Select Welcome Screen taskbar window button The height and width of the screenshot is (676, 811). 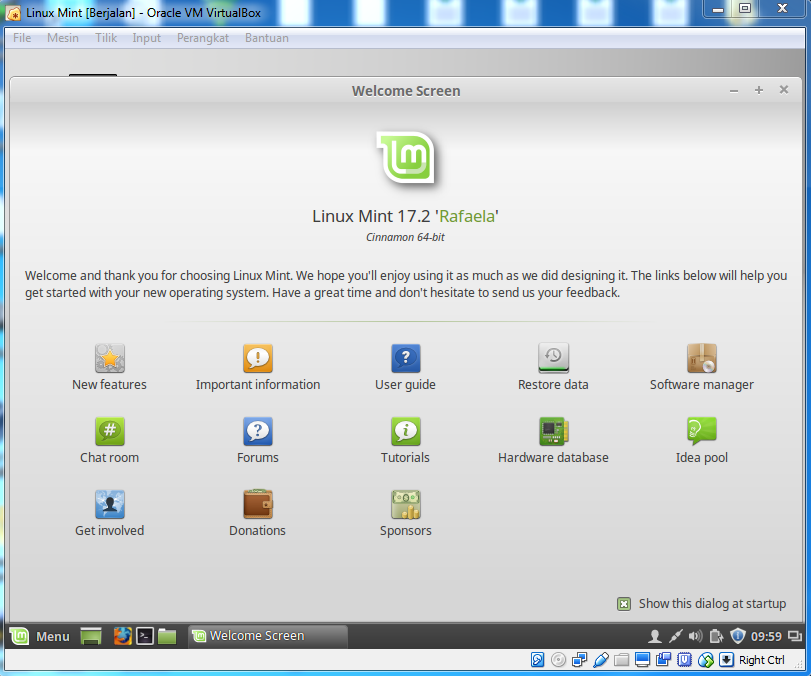[x=267, y=636]
